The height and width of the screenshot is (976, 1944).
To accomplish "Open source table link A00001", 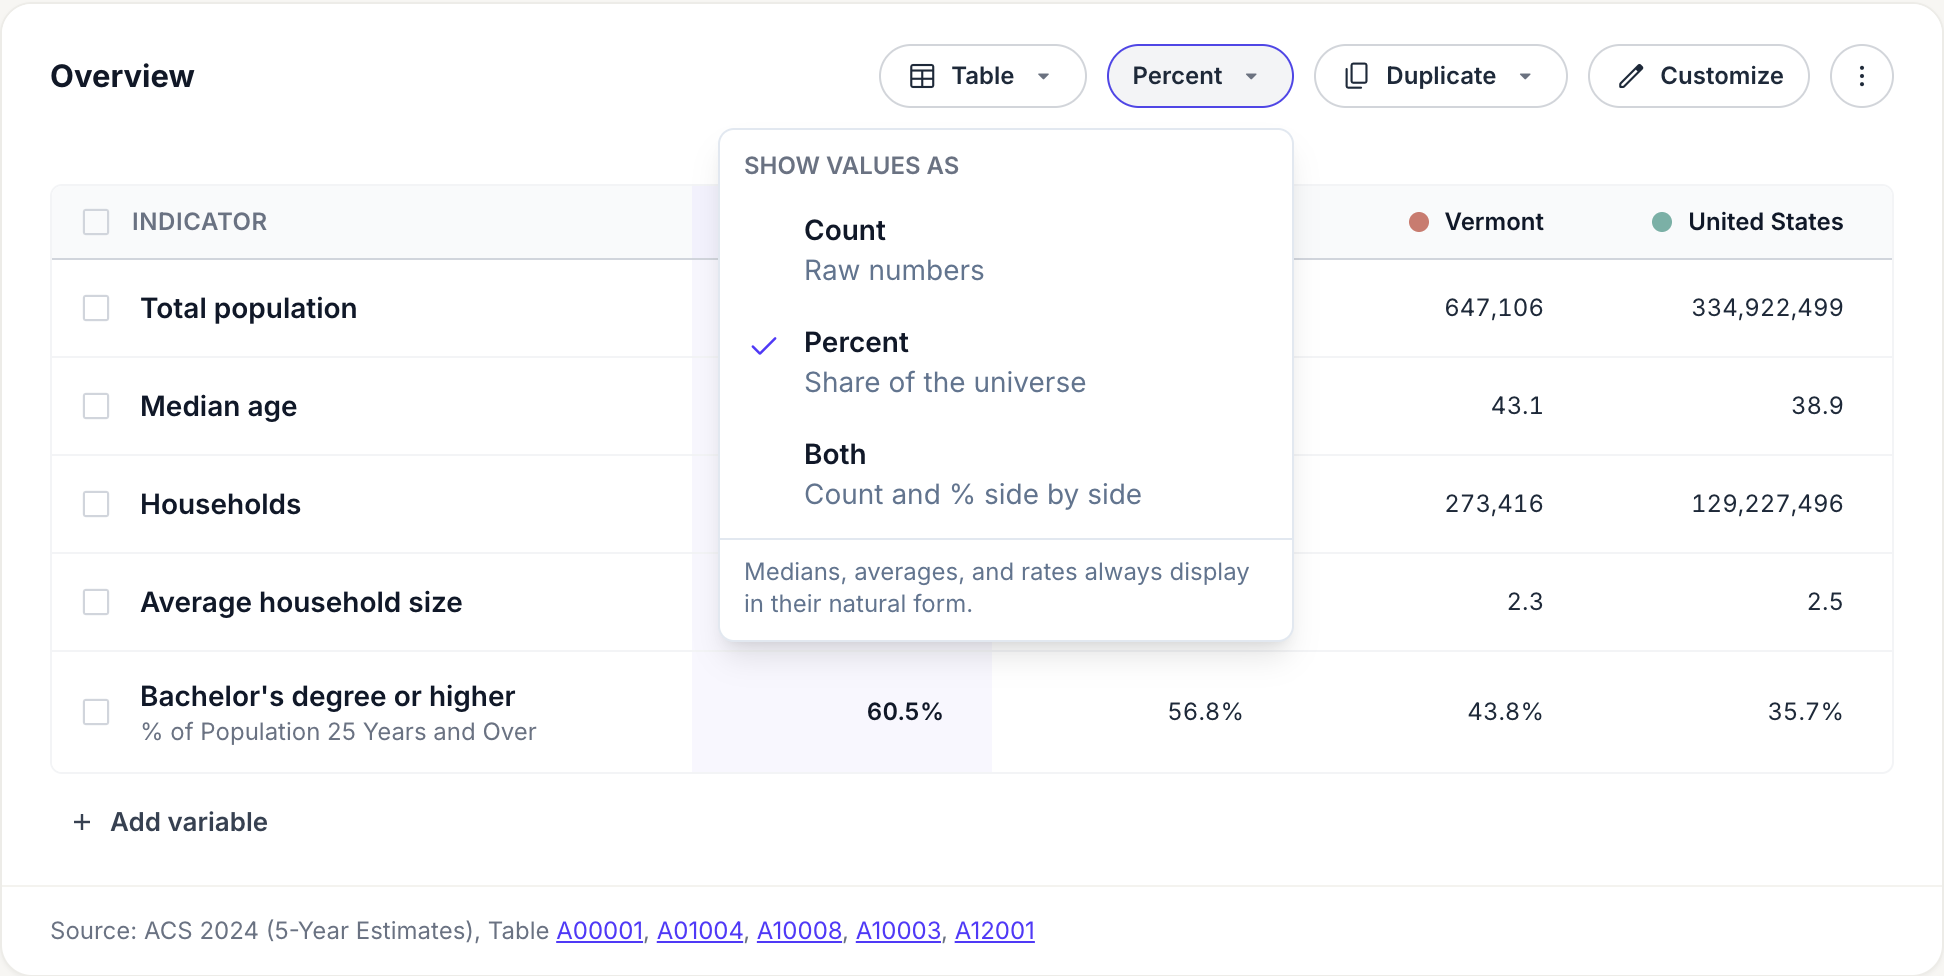I will [x=600, y=931].
